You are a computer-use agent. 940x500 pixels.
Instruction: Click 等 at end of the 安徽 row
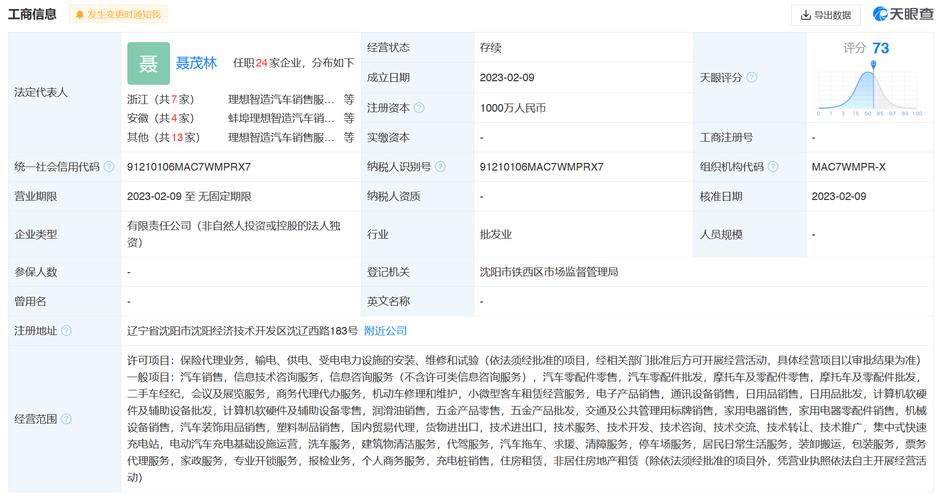coord(349,118)
